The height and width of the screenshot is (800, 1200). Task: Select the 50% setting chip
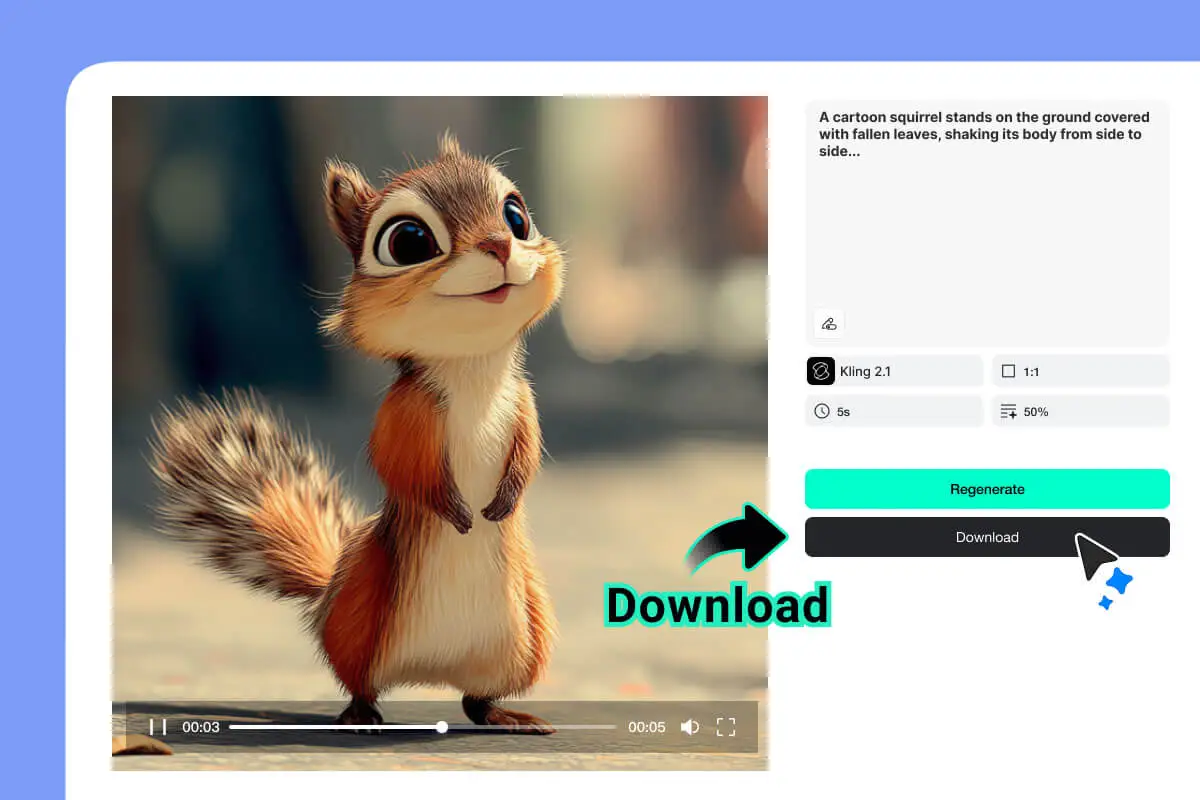point(1080,411)
